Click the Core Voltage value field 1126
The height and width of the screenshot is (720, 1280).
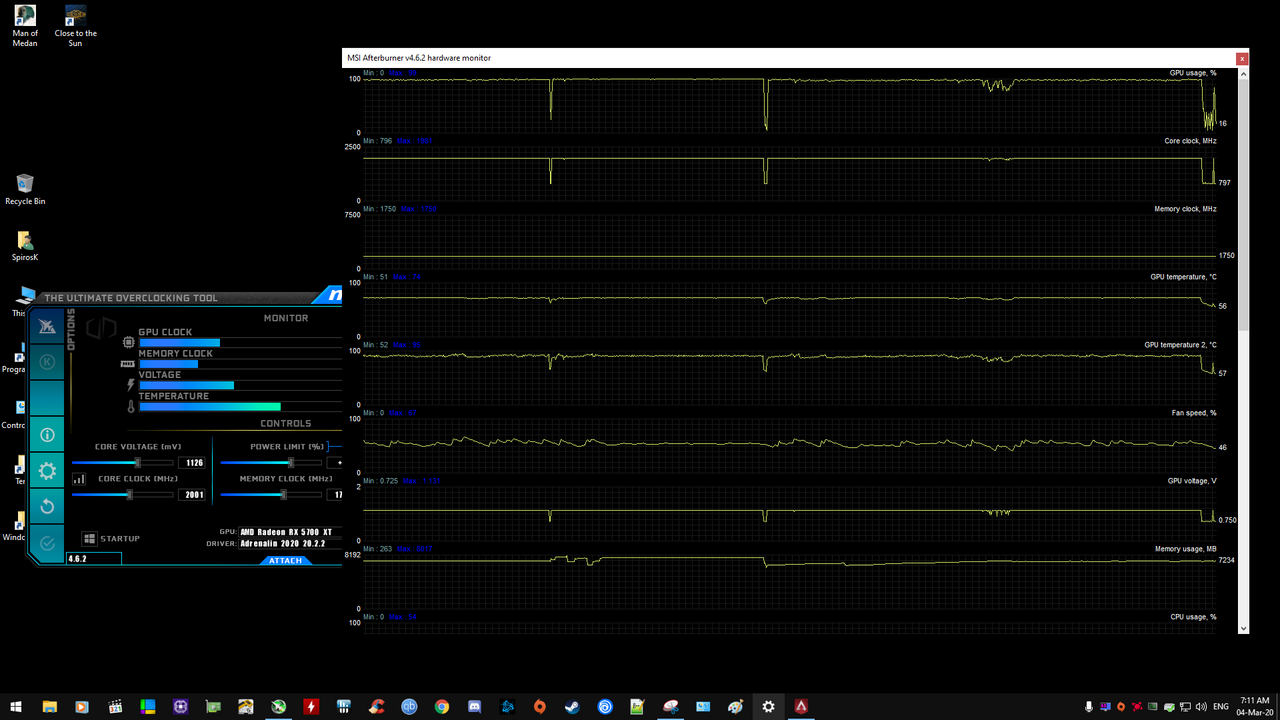pyautogui.click(x=192, y=462)
